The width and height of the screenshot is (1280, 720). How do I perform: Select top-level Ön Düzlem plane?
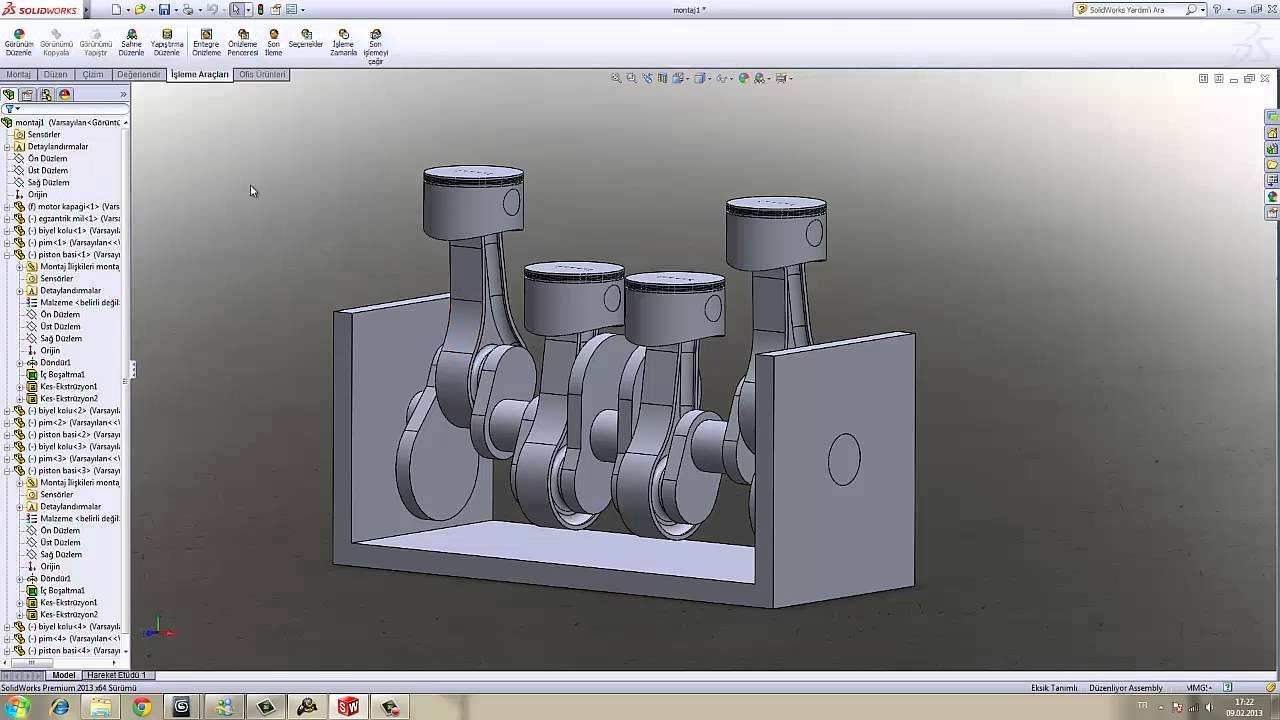point(47,159)
